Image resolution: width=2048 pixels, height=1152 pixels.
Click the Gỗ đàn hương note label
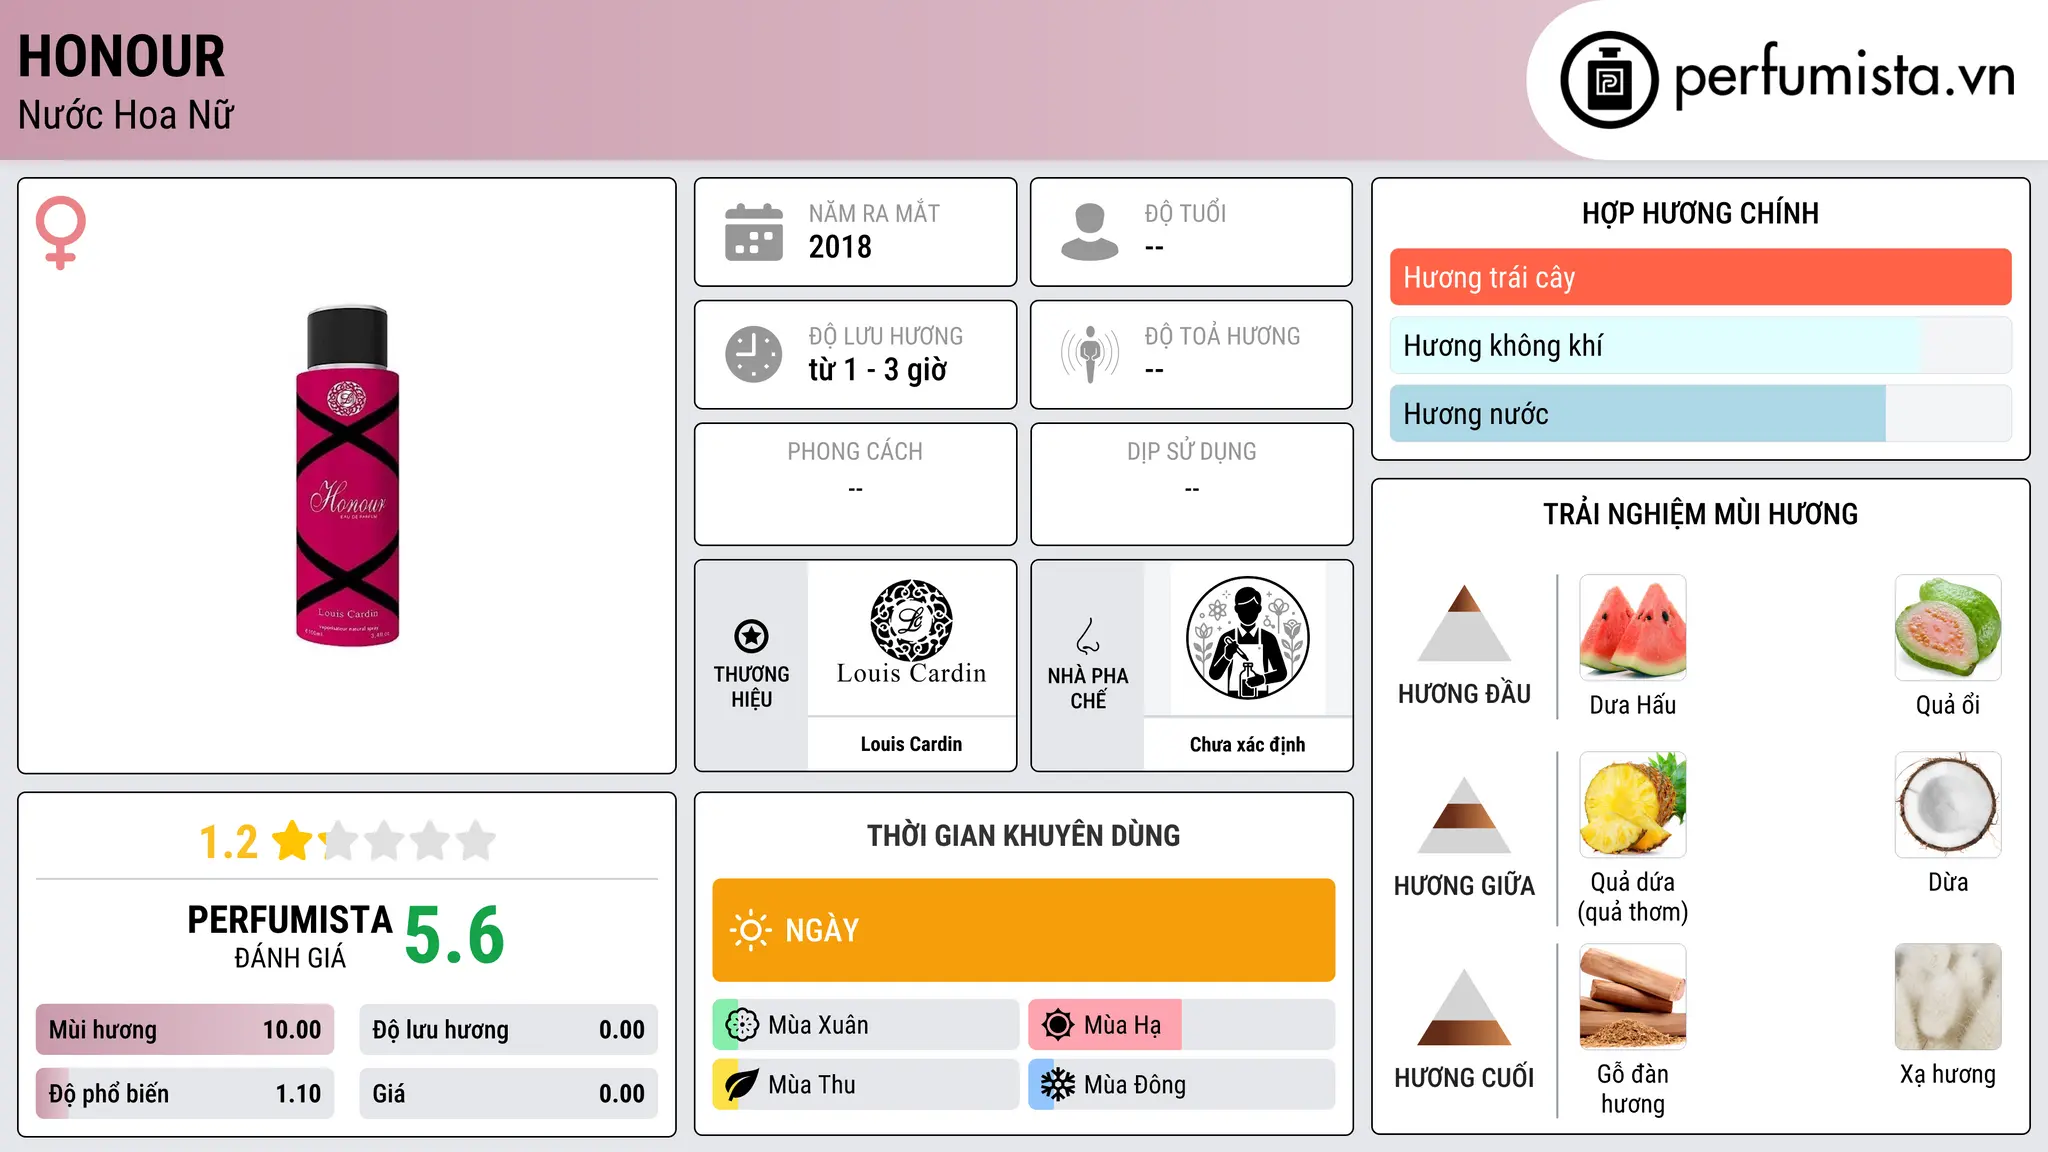1633,1089
